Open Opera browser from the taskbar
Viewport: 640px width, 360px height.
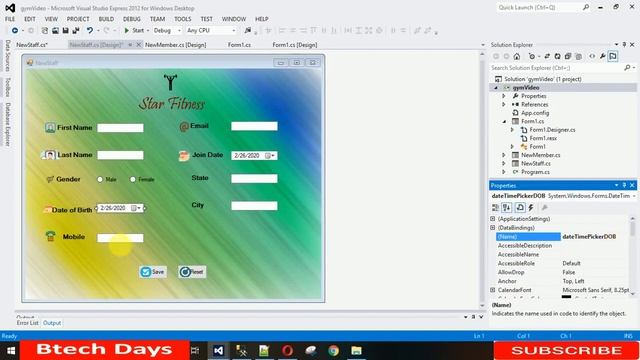tap(287, 351)
